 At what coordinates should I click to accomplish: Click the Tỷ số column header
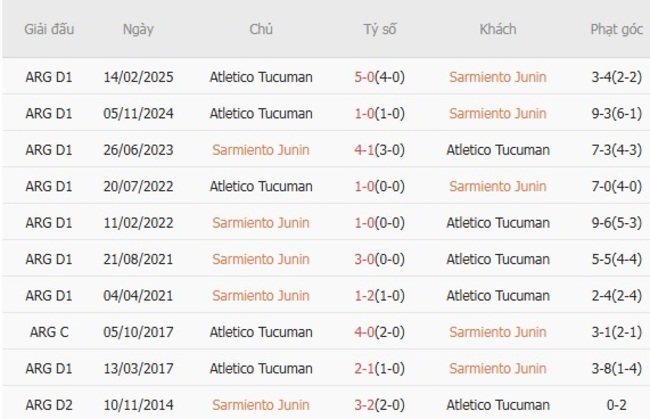pos(380,29)
